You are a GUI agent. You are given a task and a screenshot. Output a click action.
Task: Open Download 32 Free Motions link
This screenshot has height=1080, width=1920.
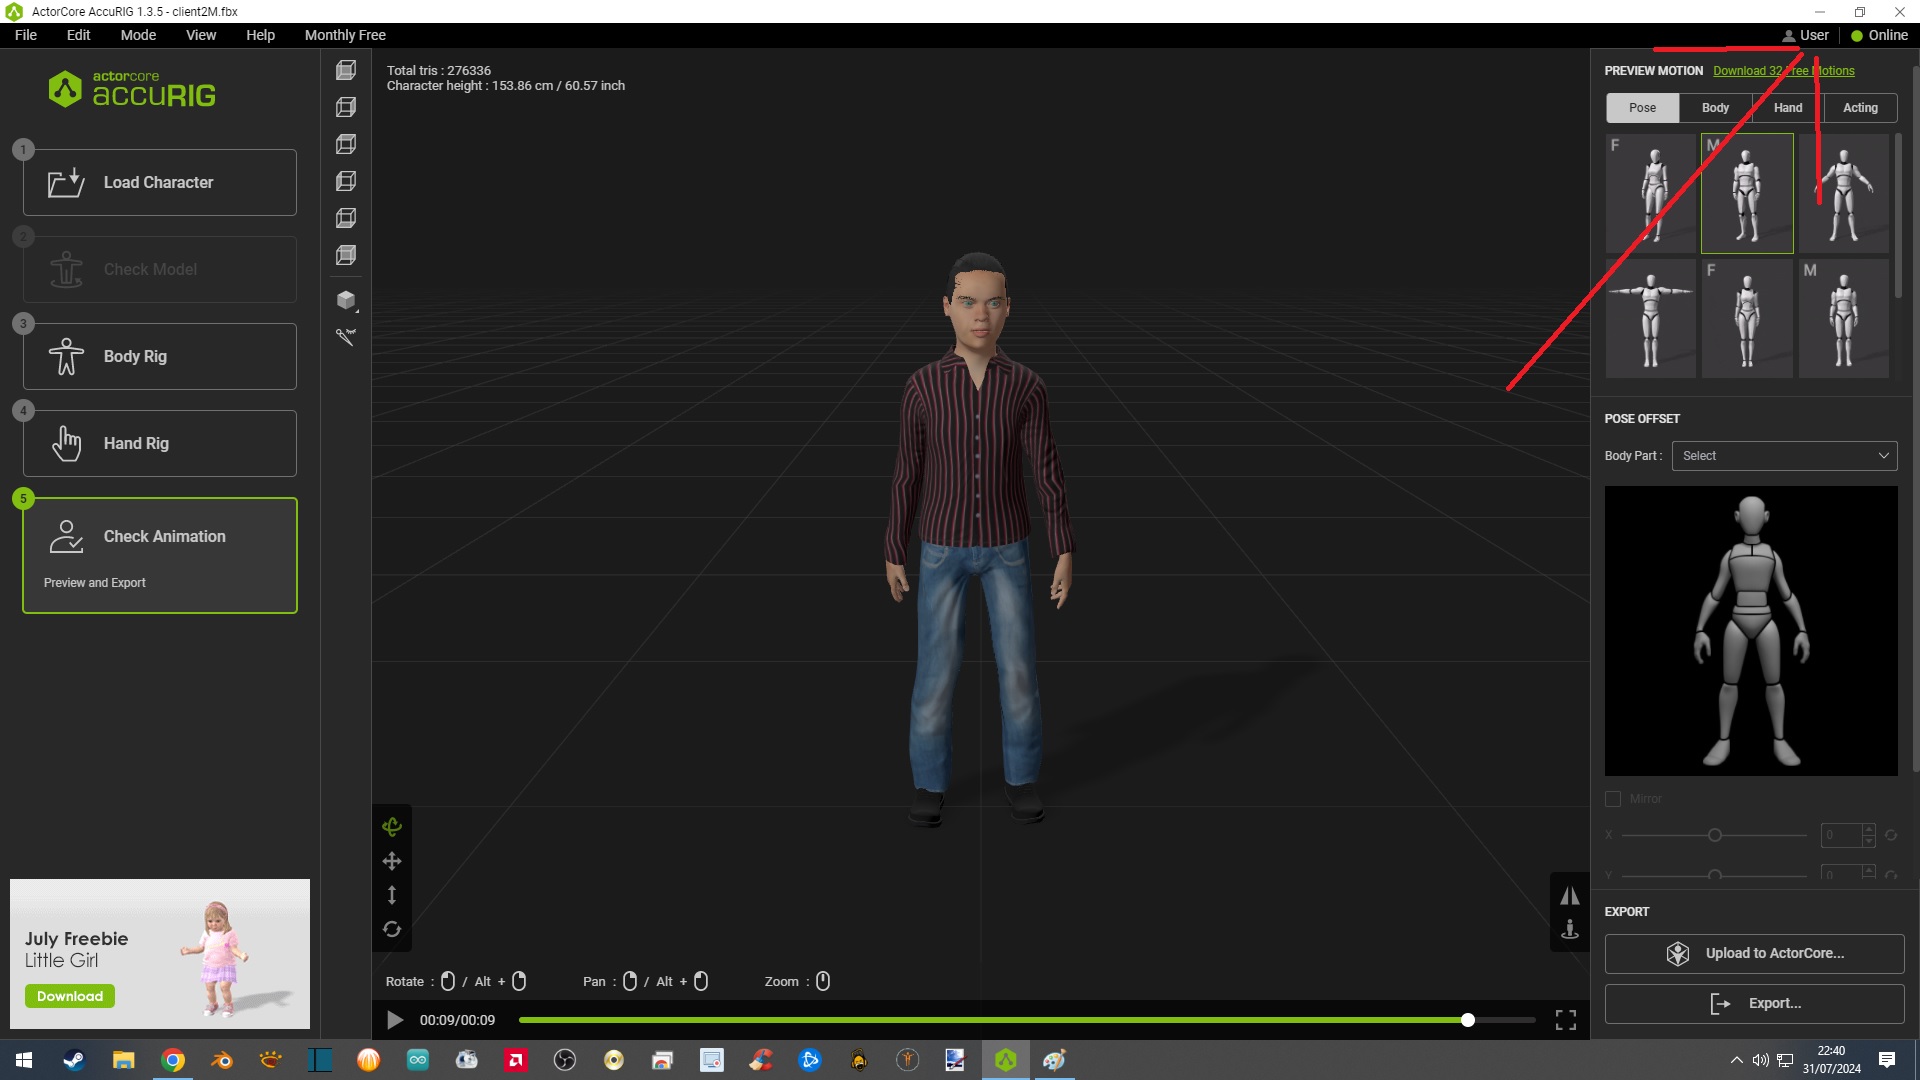pyautogui.click(x=1783, y=71)
